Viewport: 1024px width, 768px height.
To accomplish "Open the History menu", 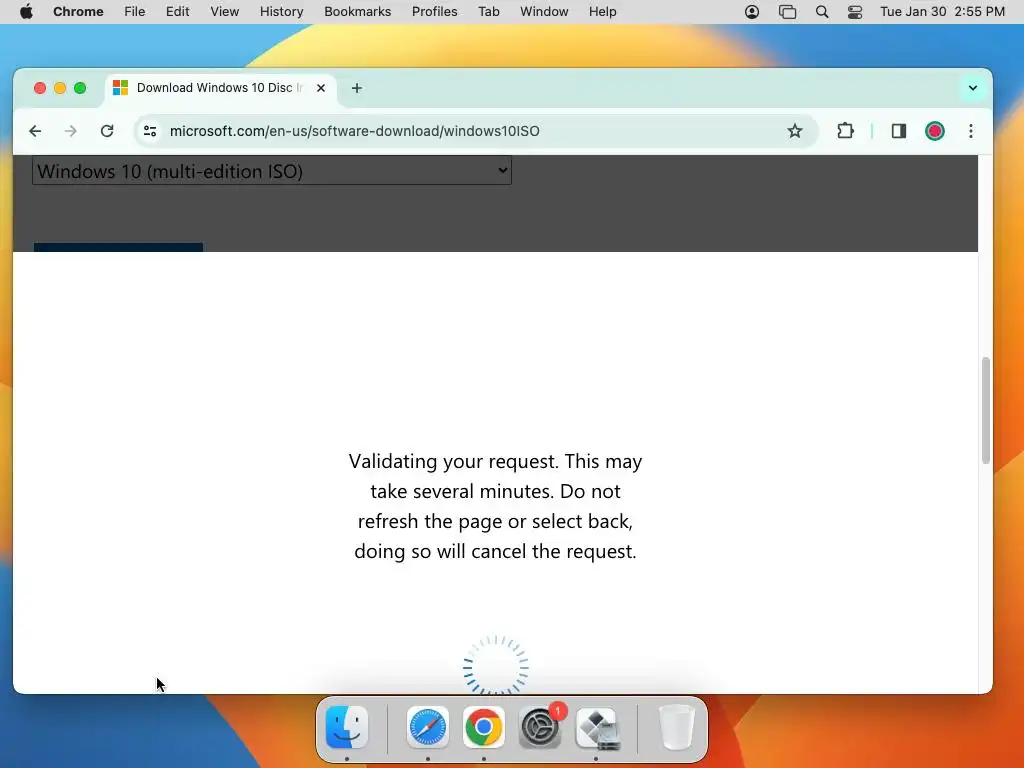I will (x=281, y=12).
